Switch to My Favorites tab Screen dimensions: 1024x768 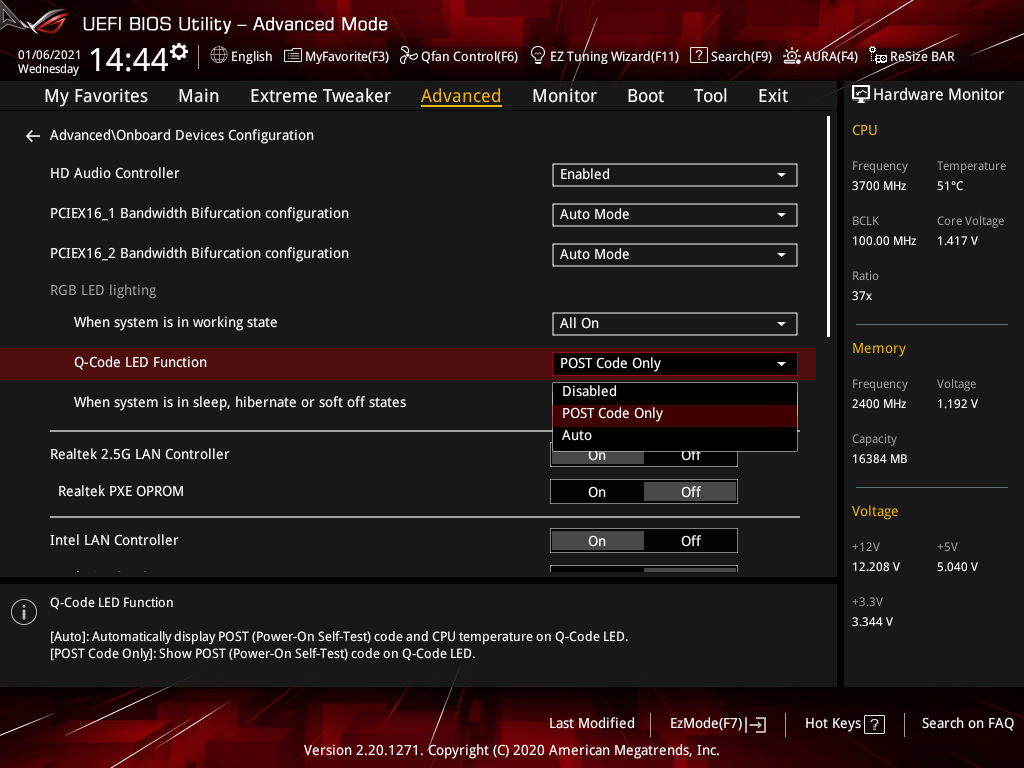coord(96,96)
